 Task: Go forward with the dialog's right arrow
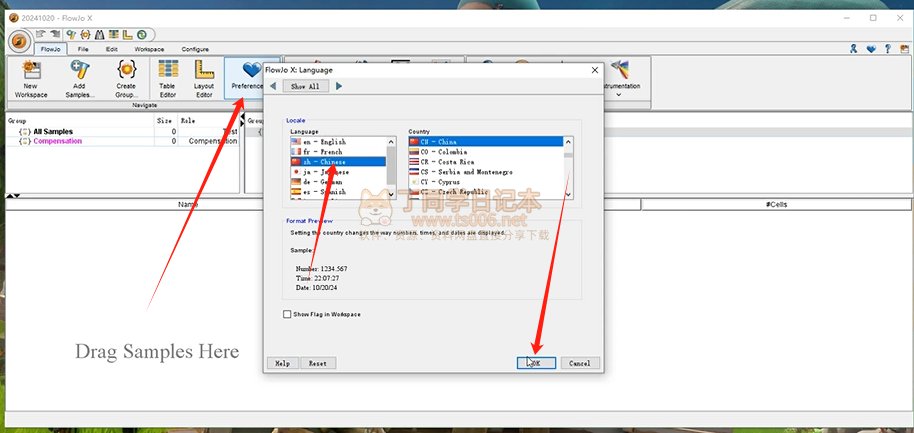tap(339, 86)
